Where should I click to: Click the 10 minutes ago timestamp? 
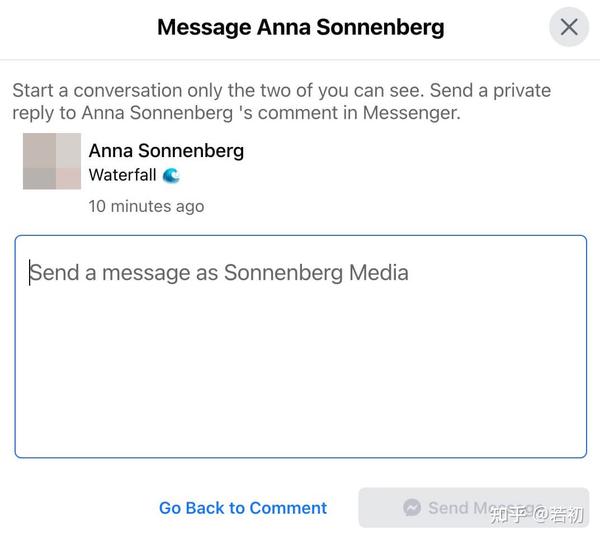coord(146,206)
